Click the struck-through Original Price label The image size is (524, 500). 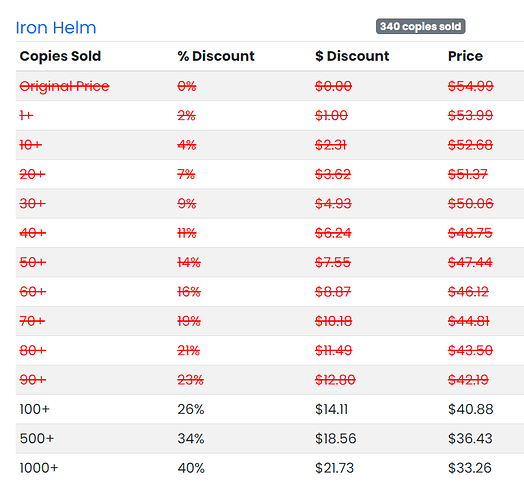point(64,86)
